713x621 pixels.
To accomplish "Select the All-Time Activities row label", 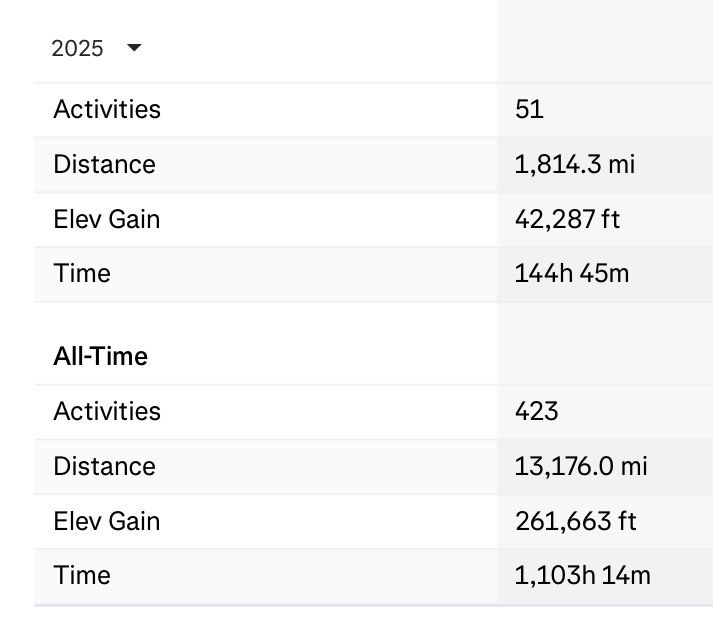I will [x=107, y=411].
